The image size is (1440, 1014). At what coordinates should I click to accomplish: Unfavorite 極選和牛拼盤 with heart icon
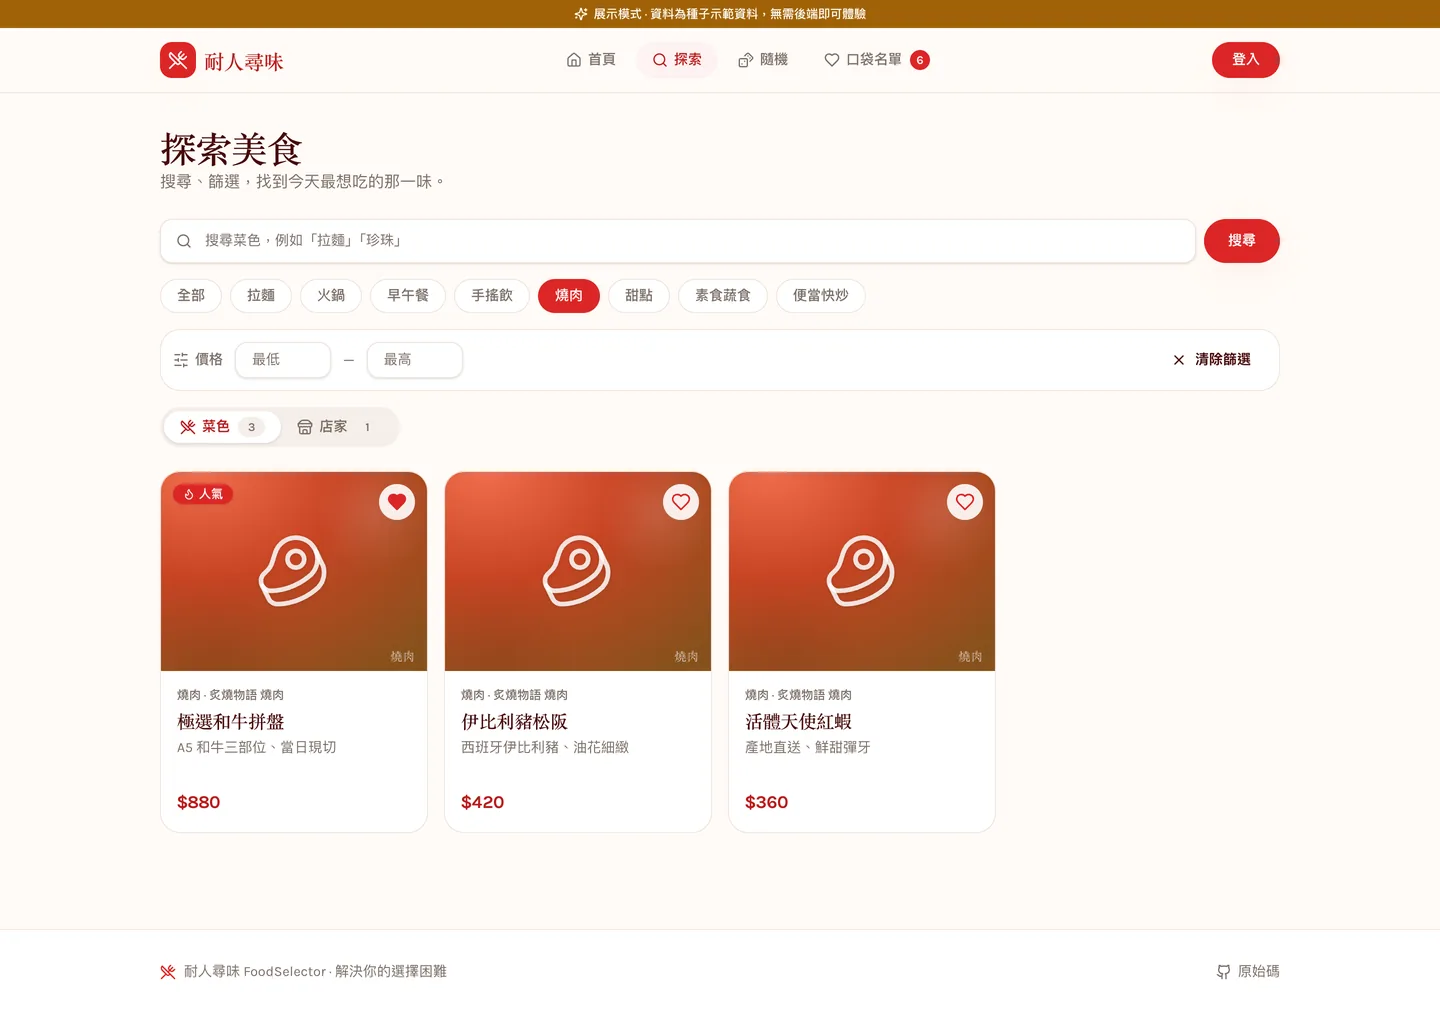click(x=397, y=502)
